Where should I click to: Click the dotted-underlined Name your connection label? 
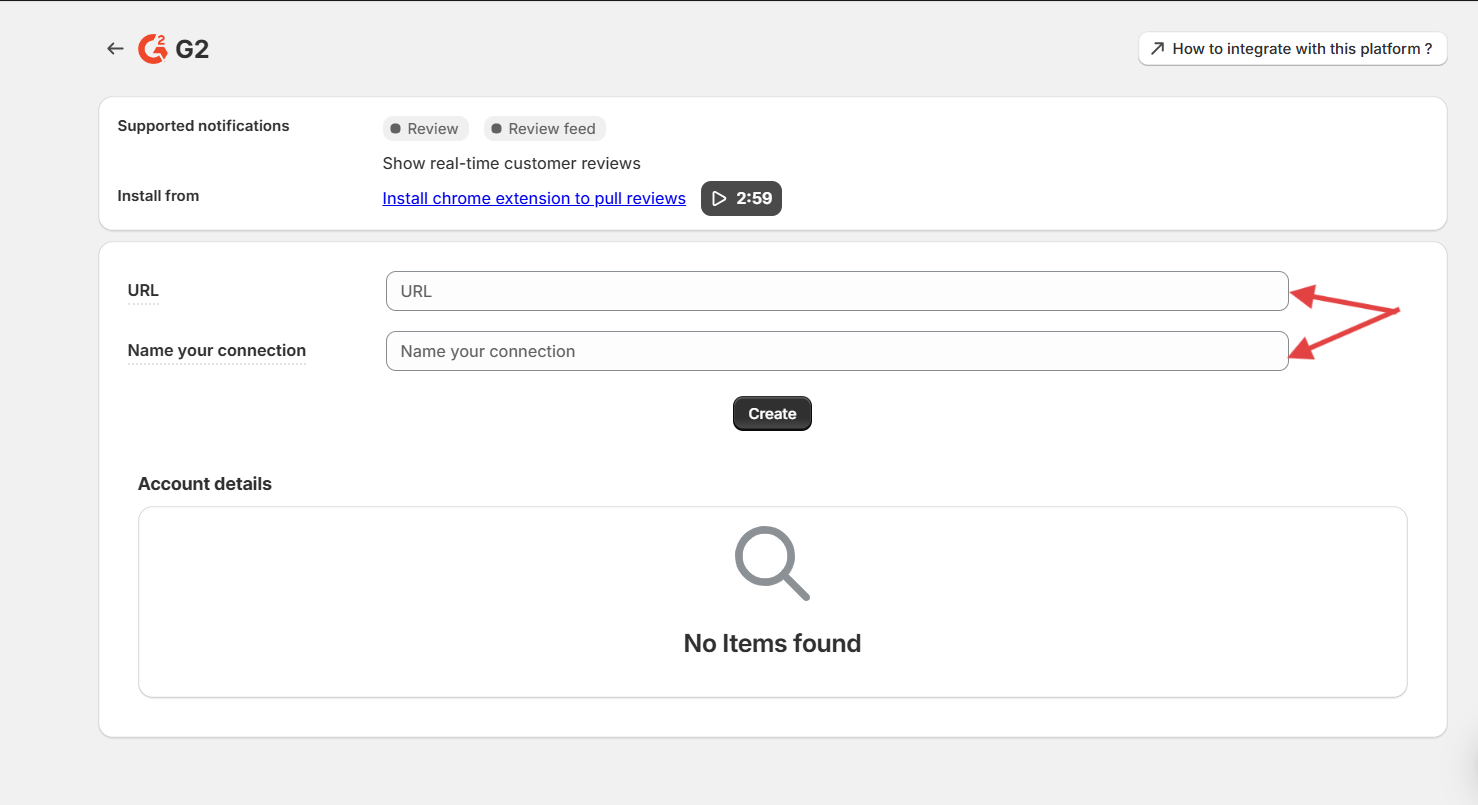217,351
